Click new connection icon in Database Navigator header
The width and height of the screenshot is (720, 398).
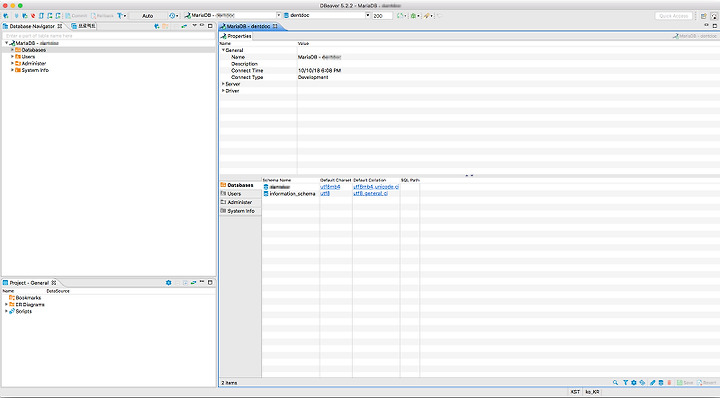click(x=157, y=26)
